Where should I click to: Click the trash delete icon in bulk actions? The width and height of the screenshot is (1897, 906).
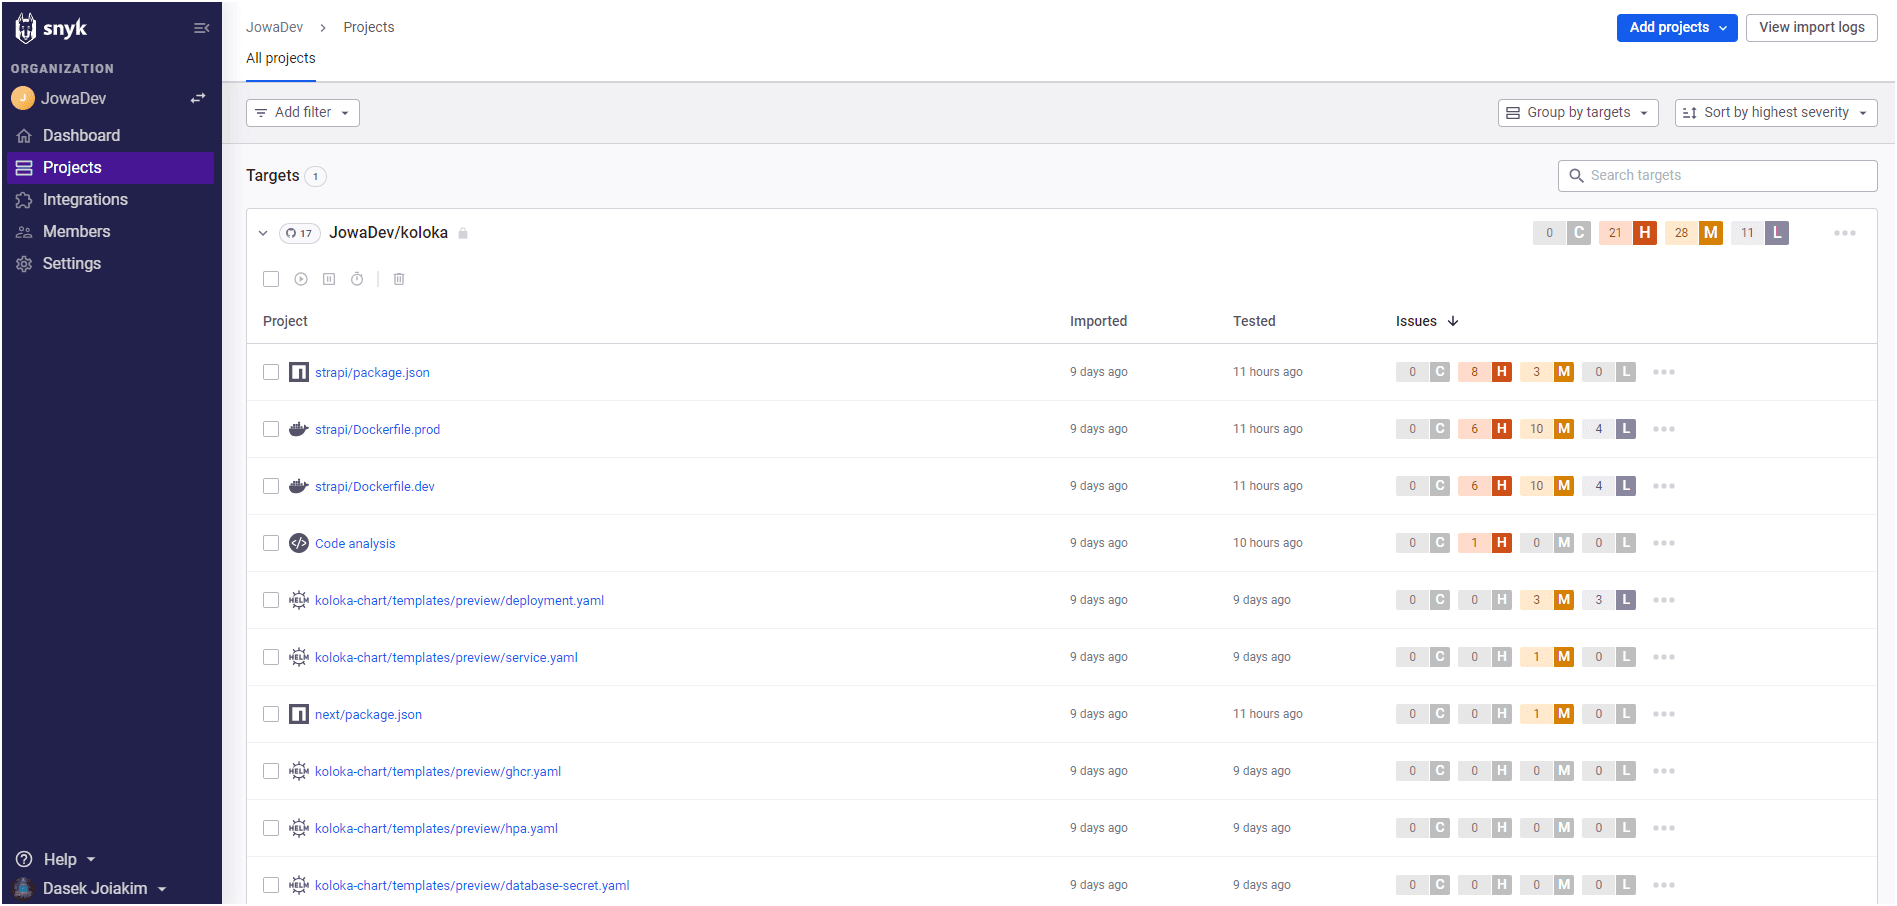tap(399, 279)
